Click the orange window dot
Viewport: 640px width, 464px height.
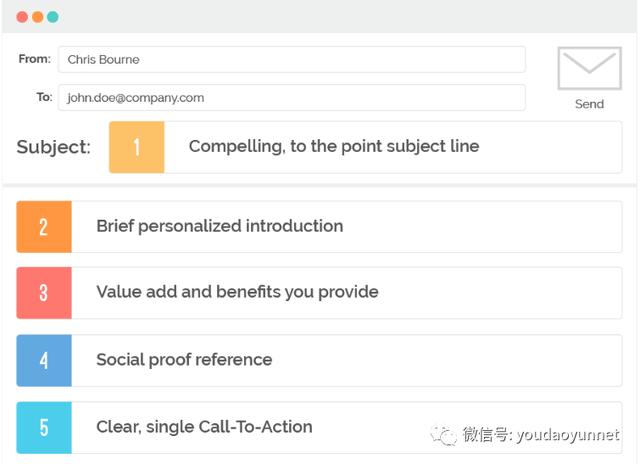[x=38, y=17]
